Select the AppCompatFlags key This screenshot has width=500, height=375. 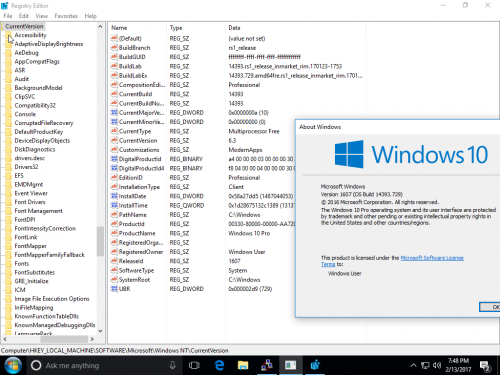(x=37, y=61)
